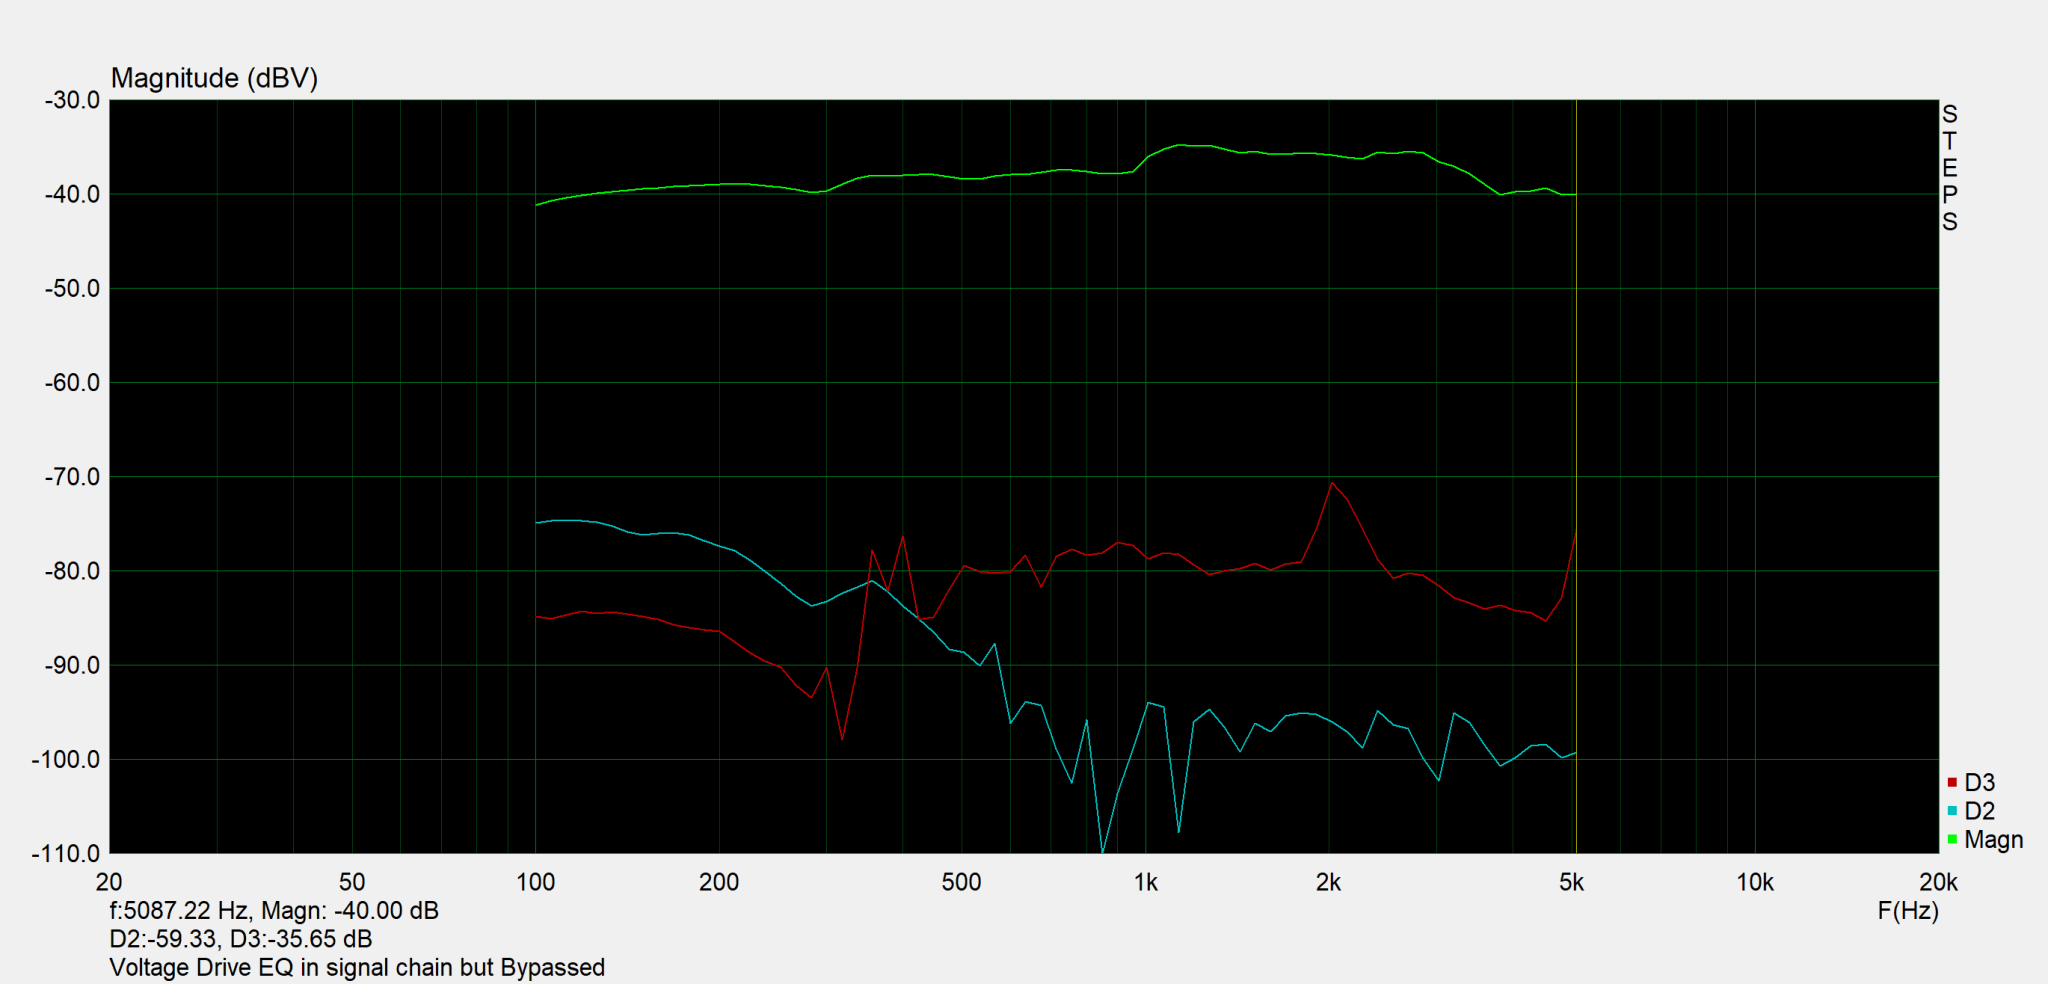The image size is (2048, 984).
Task: Click the vertical STEPS label
Action: tap(1950, 167)
